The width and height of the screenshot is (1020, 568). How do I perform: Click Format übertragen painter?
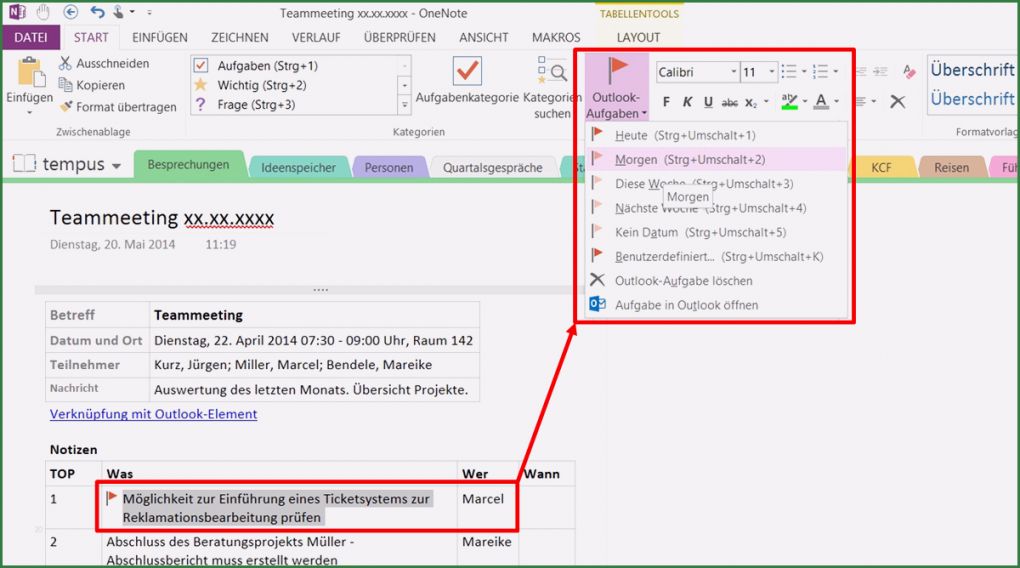tap(118, 107)
